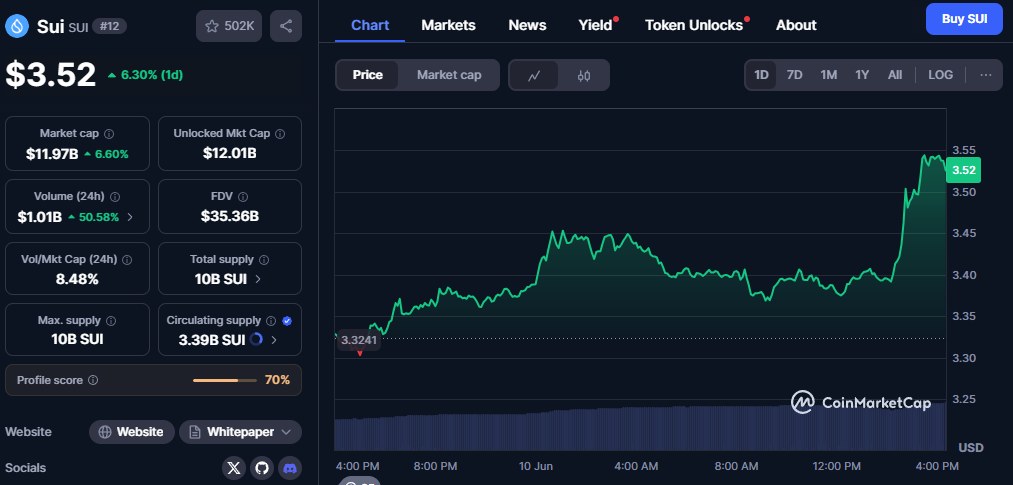Expand Circulating supply details chevron
1013x485 pixels.
(274, 340)
